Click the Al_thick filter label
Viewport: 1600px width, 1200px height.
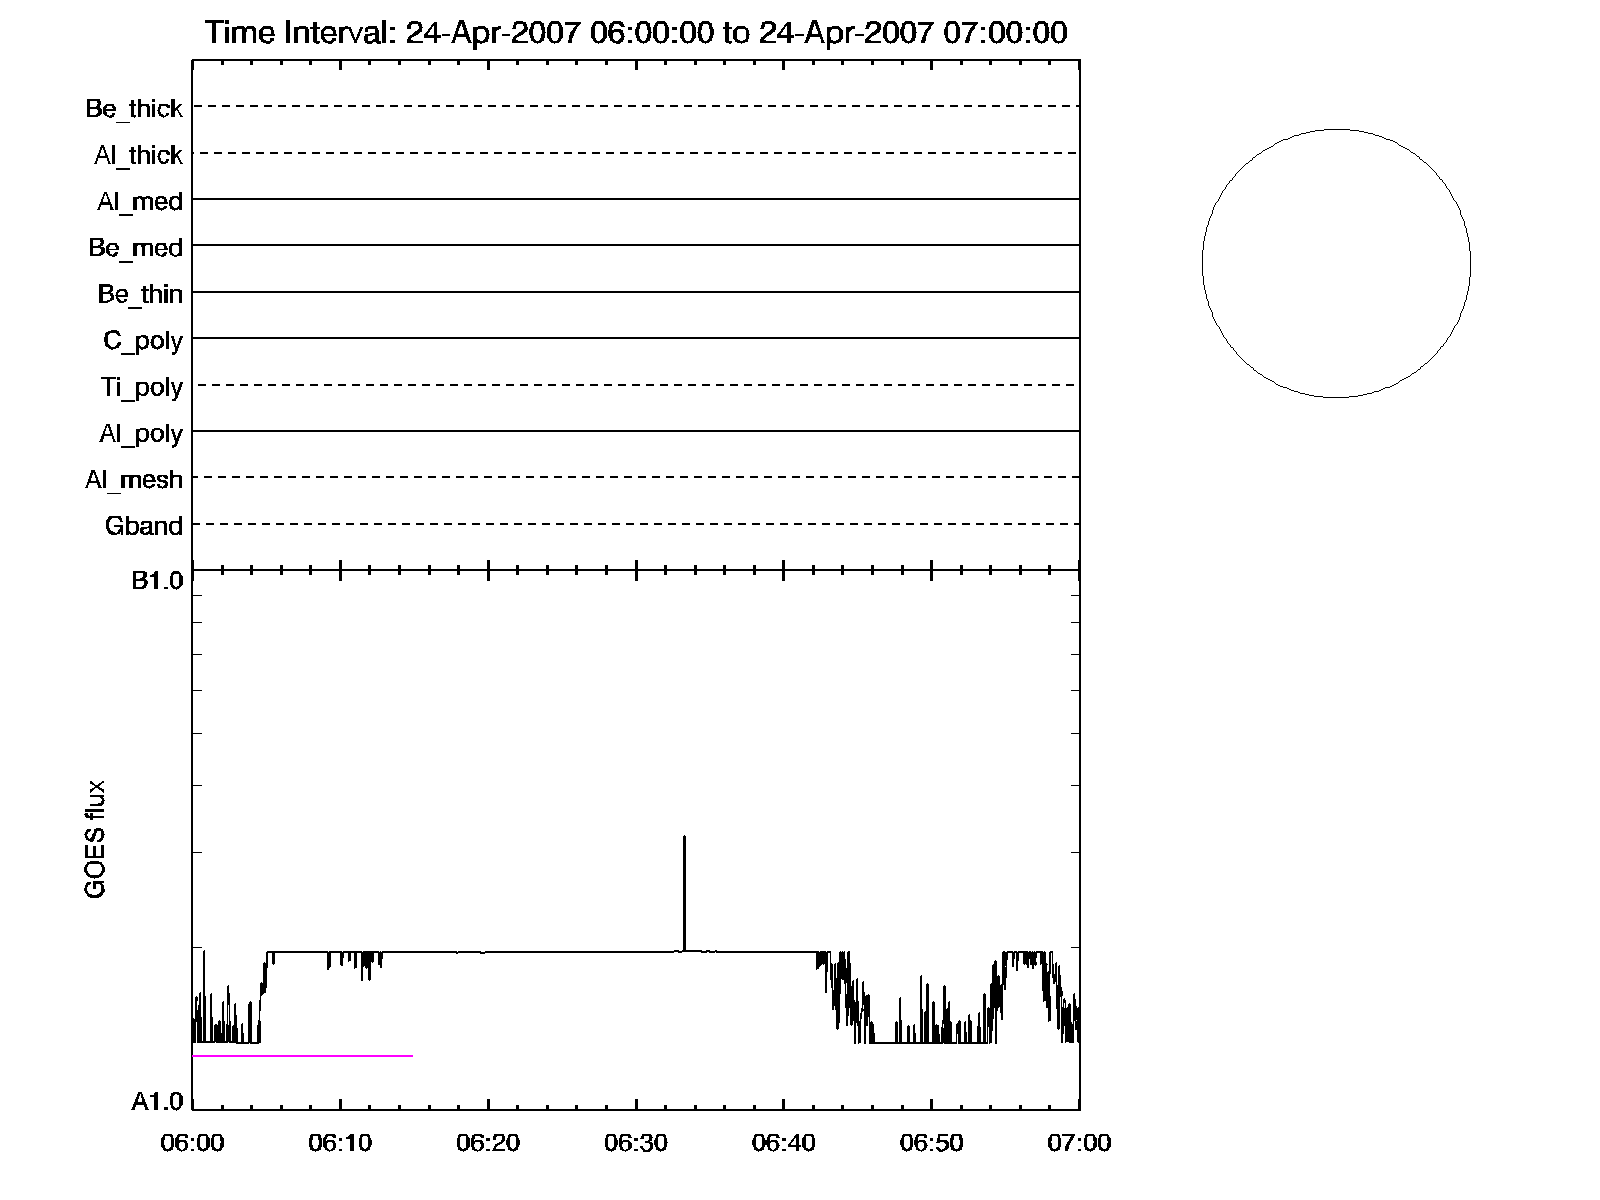[x=138, y=155]
